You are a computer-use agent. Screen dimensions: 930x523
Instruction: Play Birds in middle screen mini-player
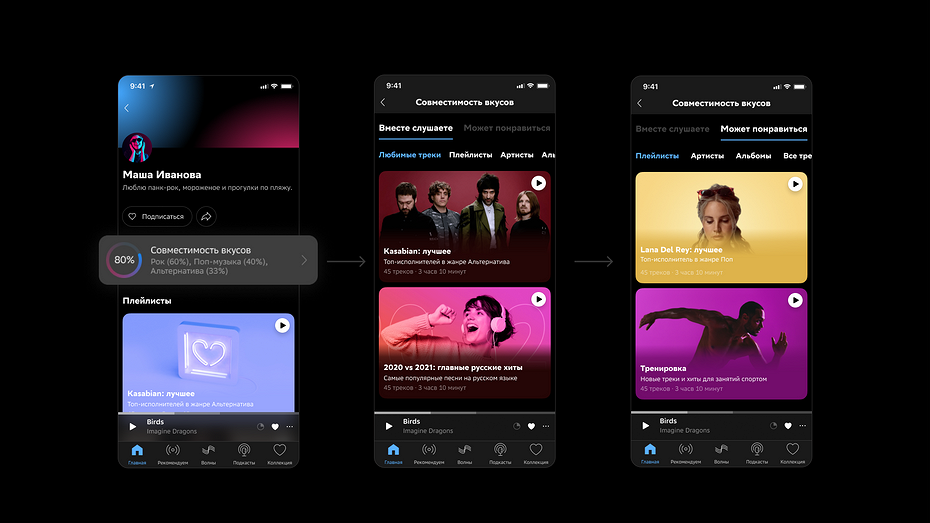point(388,426)
